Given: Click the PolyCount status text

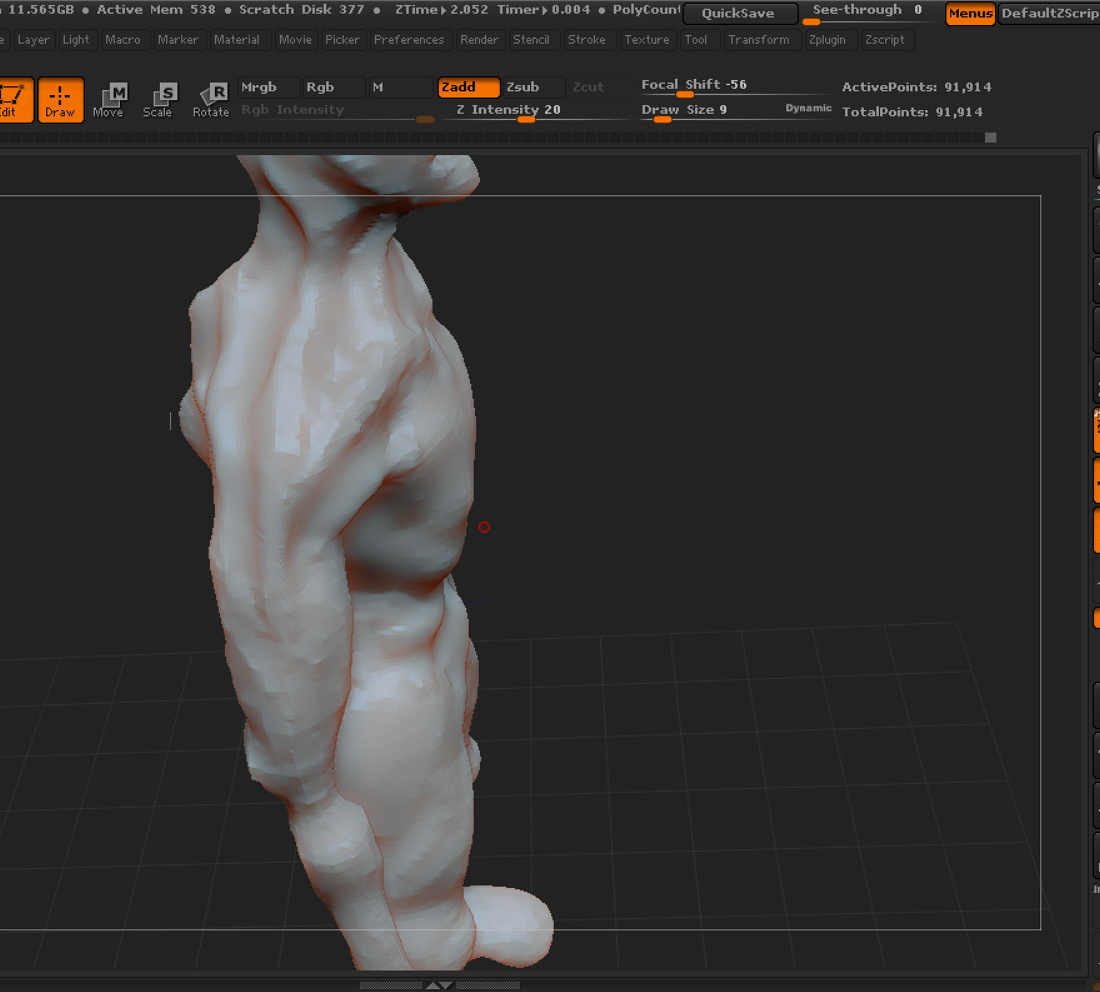Looking at the screenshot, I should 645,10.
